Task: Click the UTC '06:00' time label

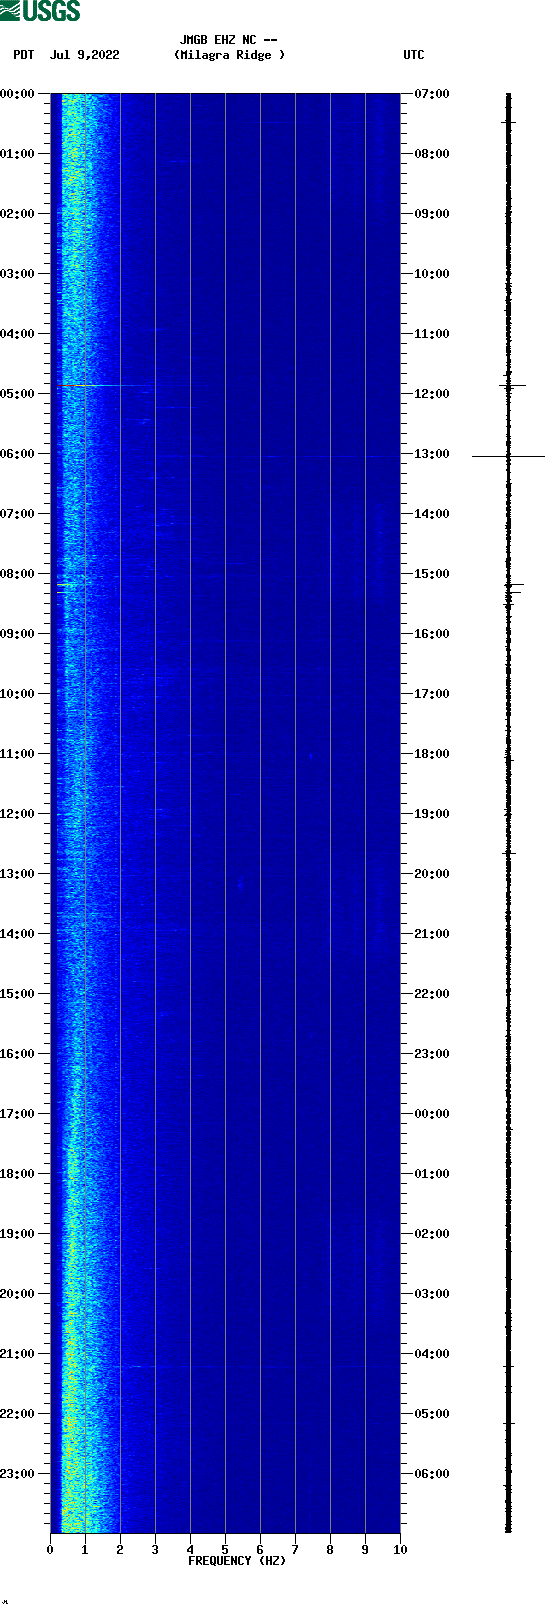Action: tap(432, 1474)
